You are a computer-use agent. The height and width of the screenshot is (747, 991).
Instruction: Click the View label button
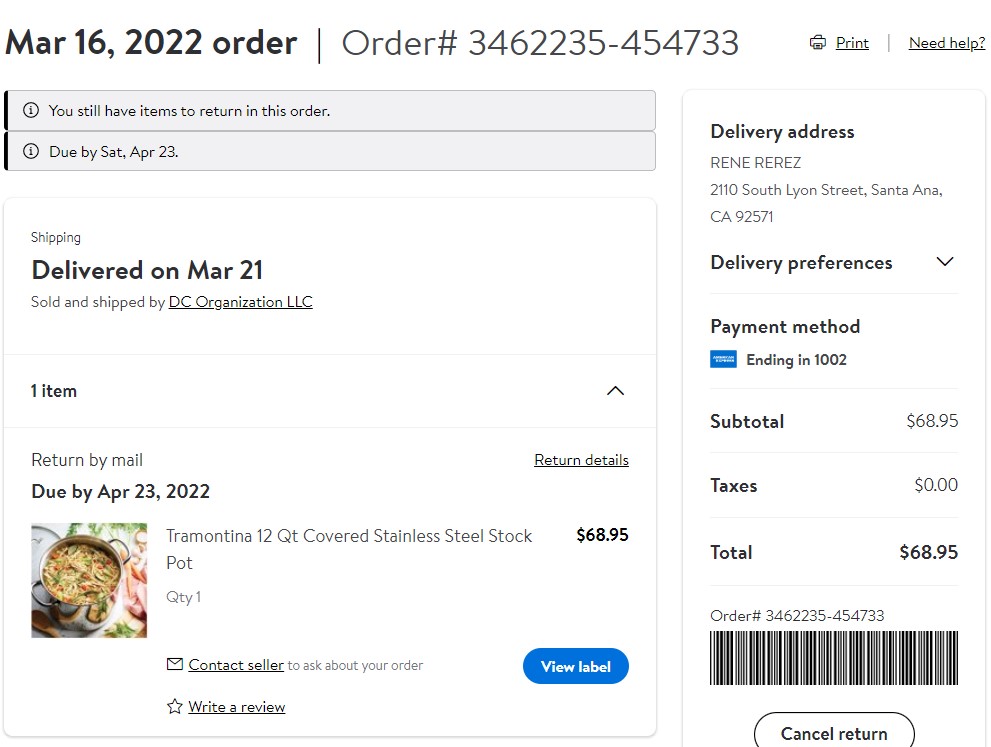tap(576, 666)
